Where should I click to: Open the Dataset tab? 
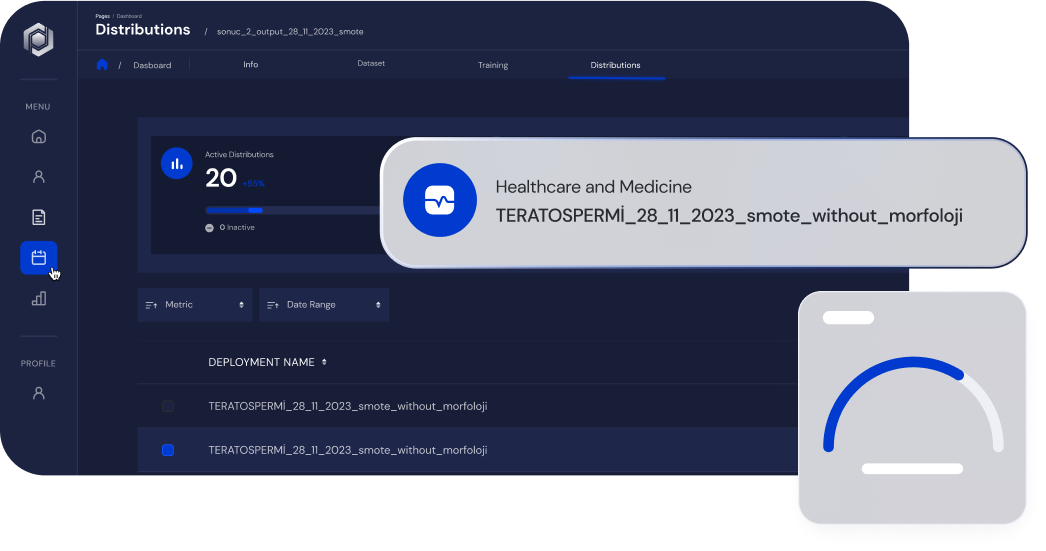click(x=371, y=64)
